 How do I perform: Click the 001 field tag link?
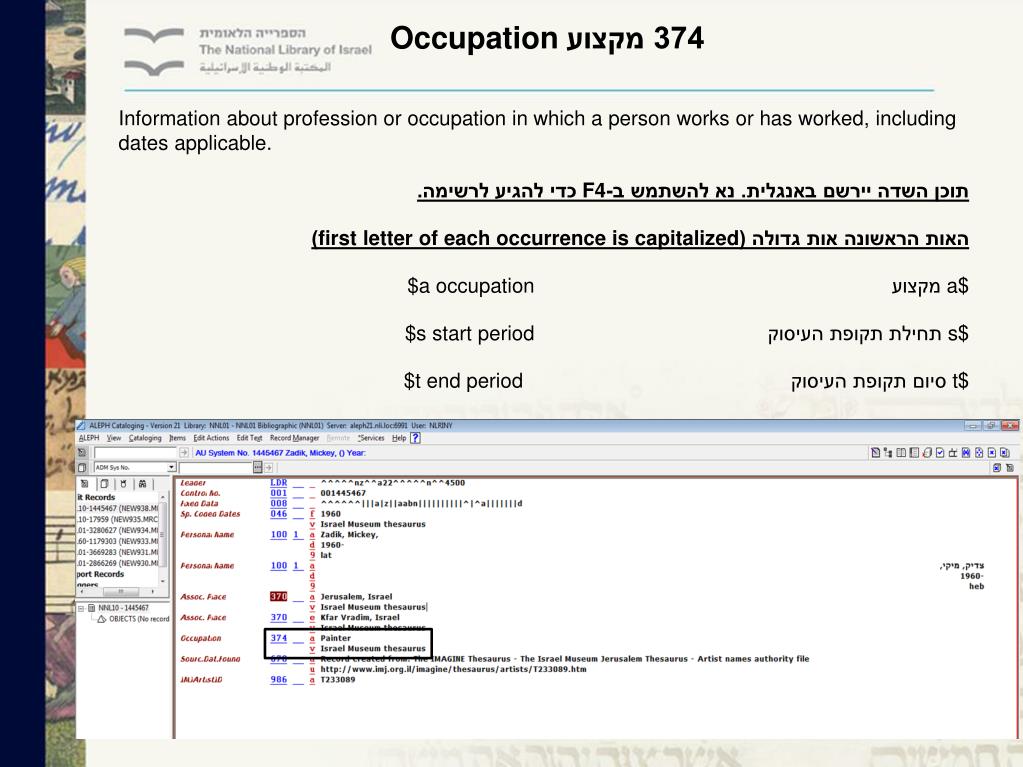tap(279, 493)
